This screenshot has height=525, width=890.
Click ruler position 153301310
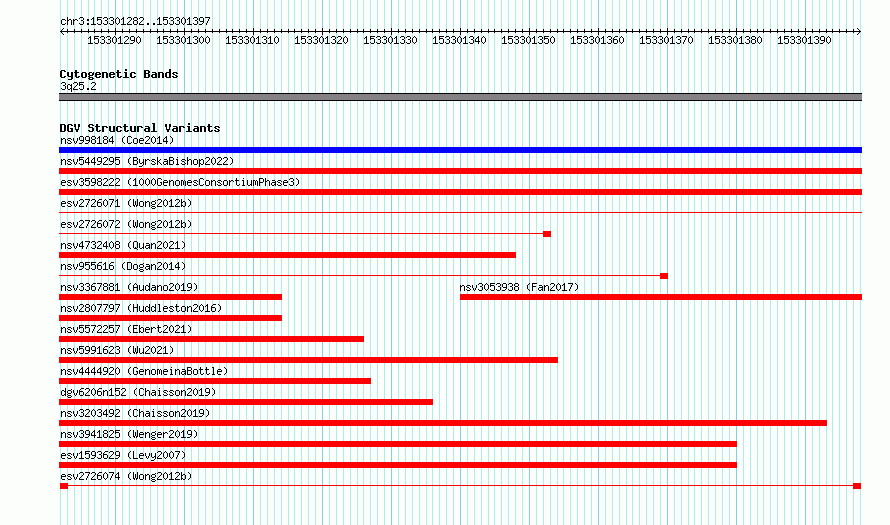click(x=253, y=40)
